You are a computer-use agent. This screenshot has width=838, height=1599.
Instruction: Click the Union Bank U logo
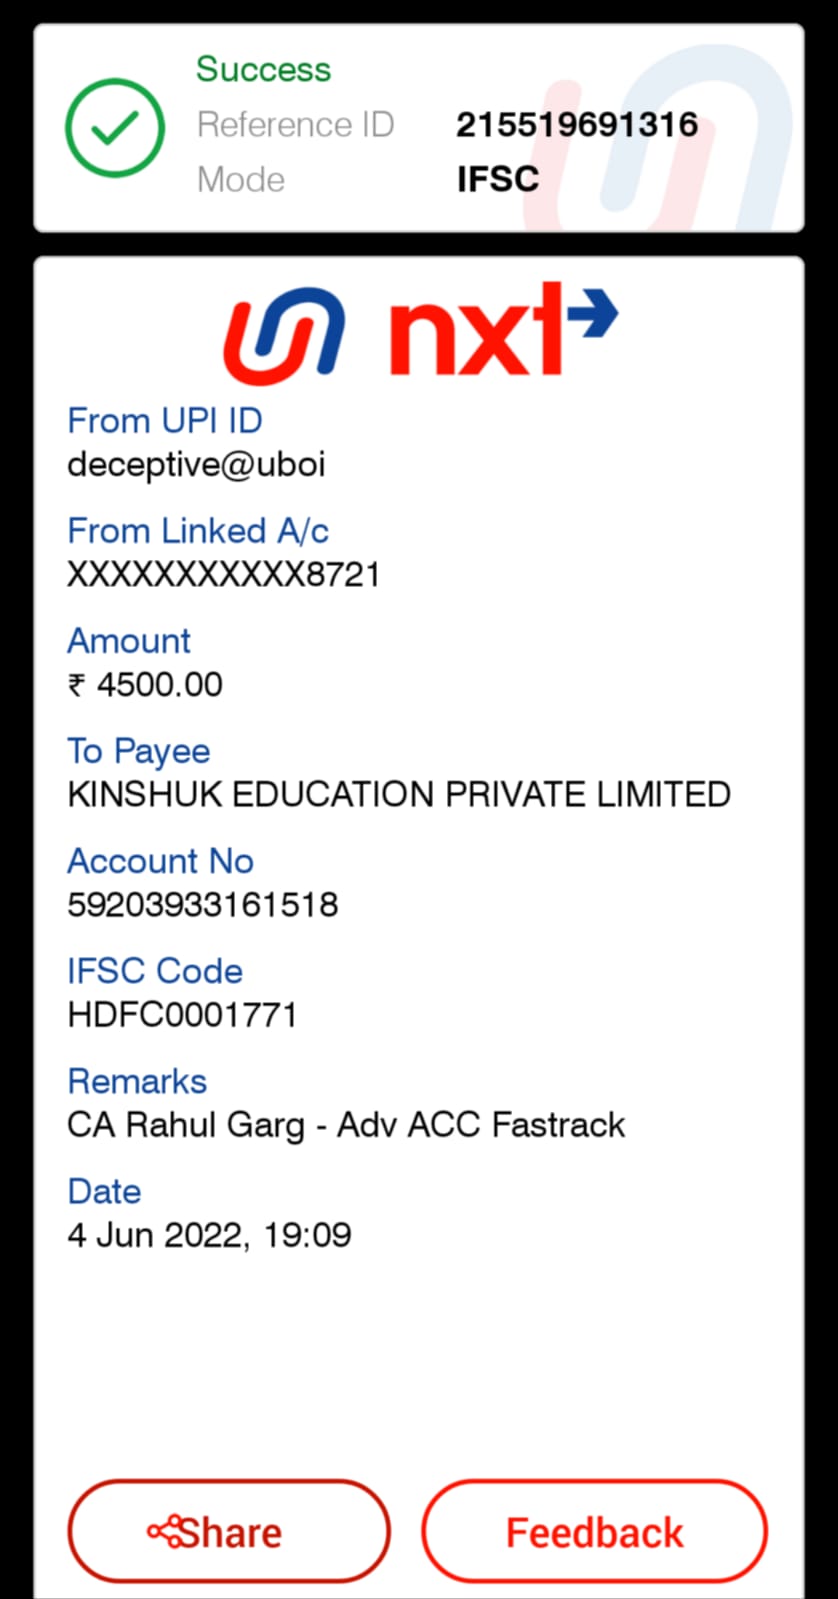[x=285, y=334]
